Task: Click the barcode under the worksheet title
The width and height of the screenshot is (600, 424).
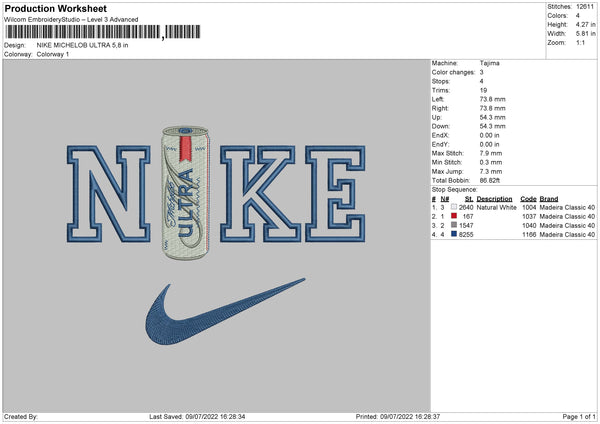Action: click(103, 32)
